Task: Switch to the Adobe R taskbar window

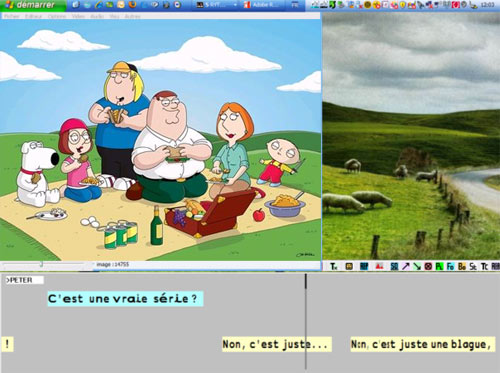Action: pyautogui.click(x=263, y=5)
